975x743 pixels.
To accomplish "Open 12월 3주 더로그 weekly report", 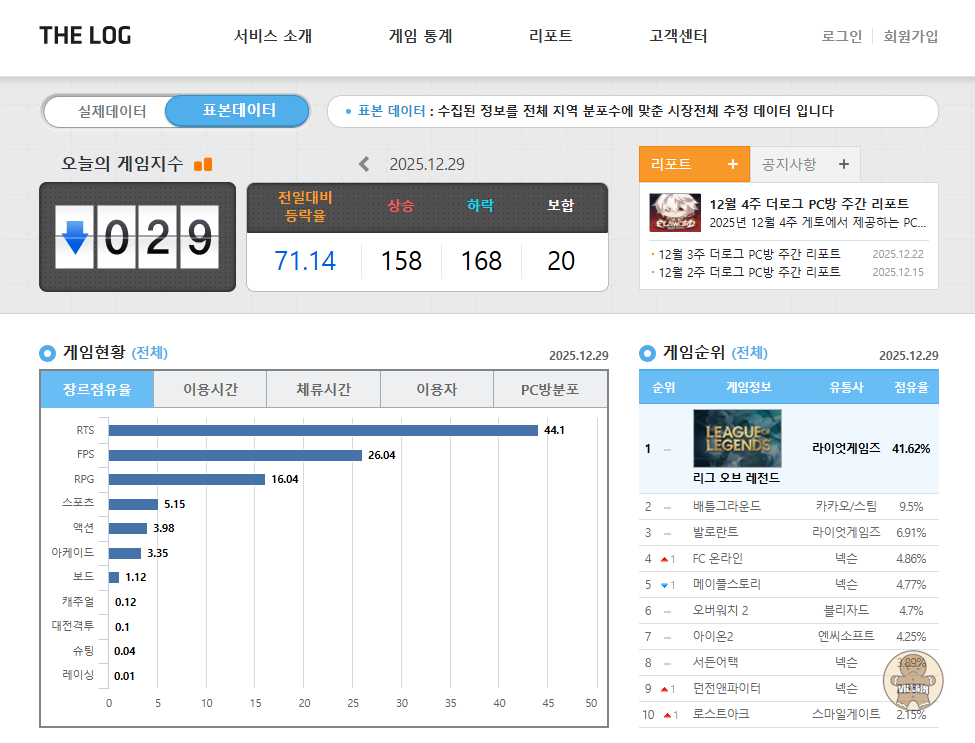I will coord(749,254).
